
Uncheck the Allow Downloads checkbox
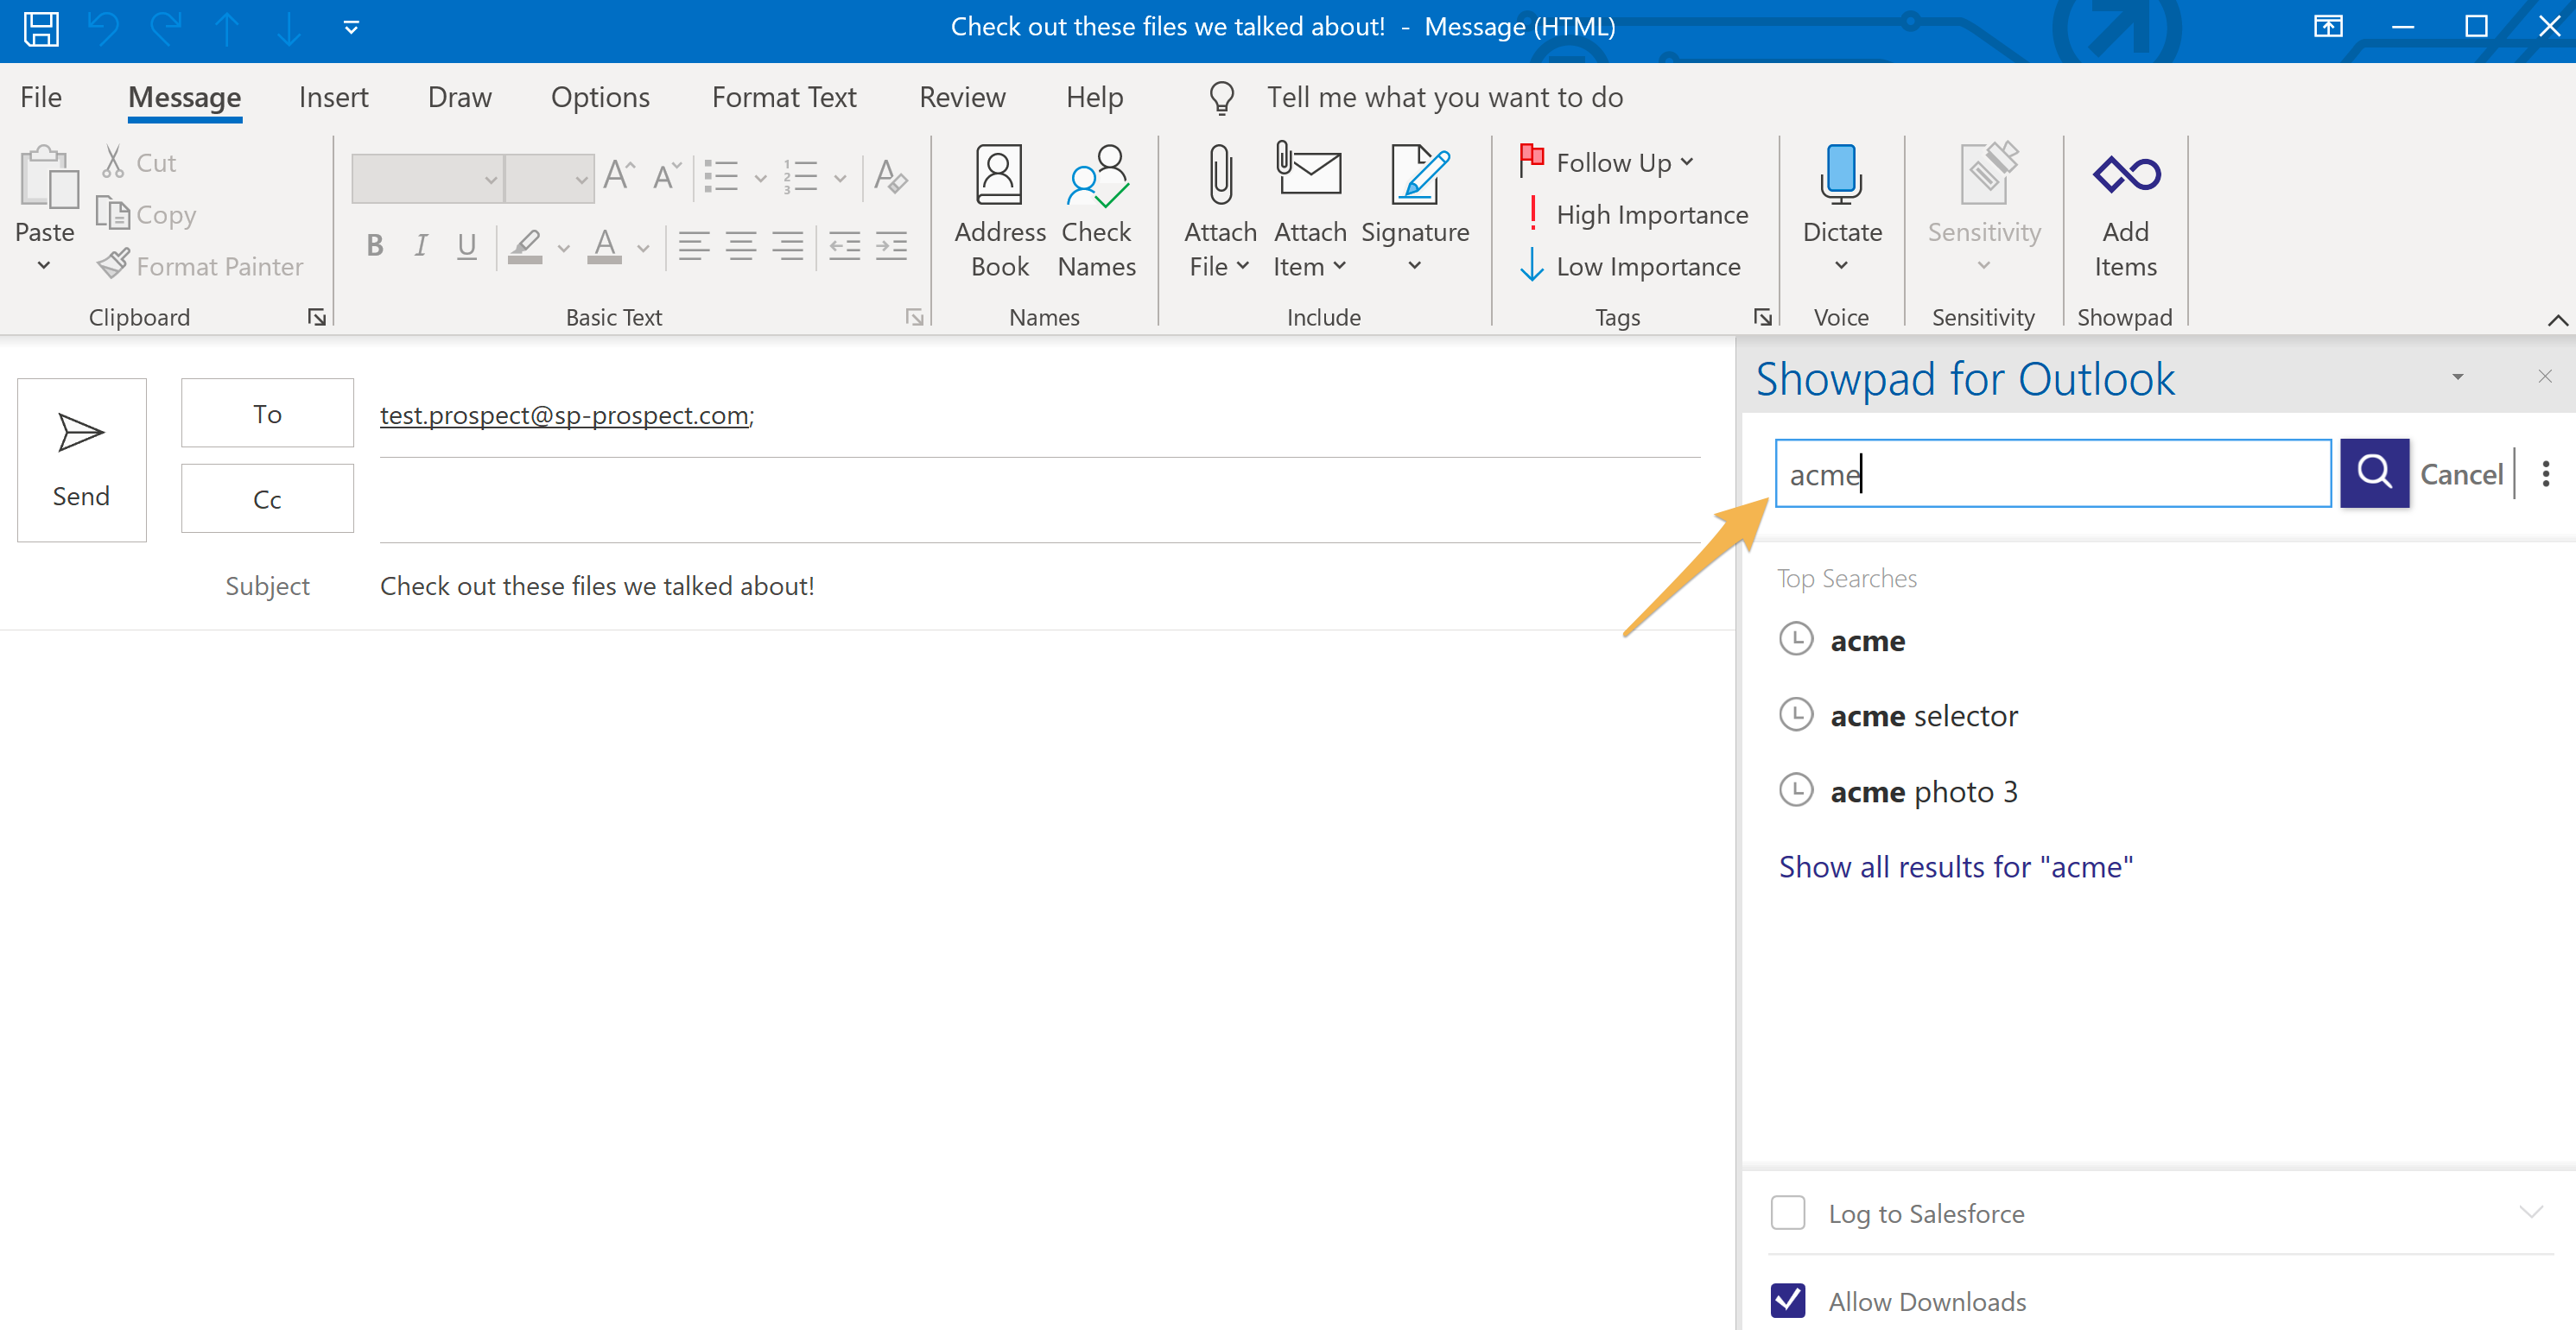pos(1787,1300)
